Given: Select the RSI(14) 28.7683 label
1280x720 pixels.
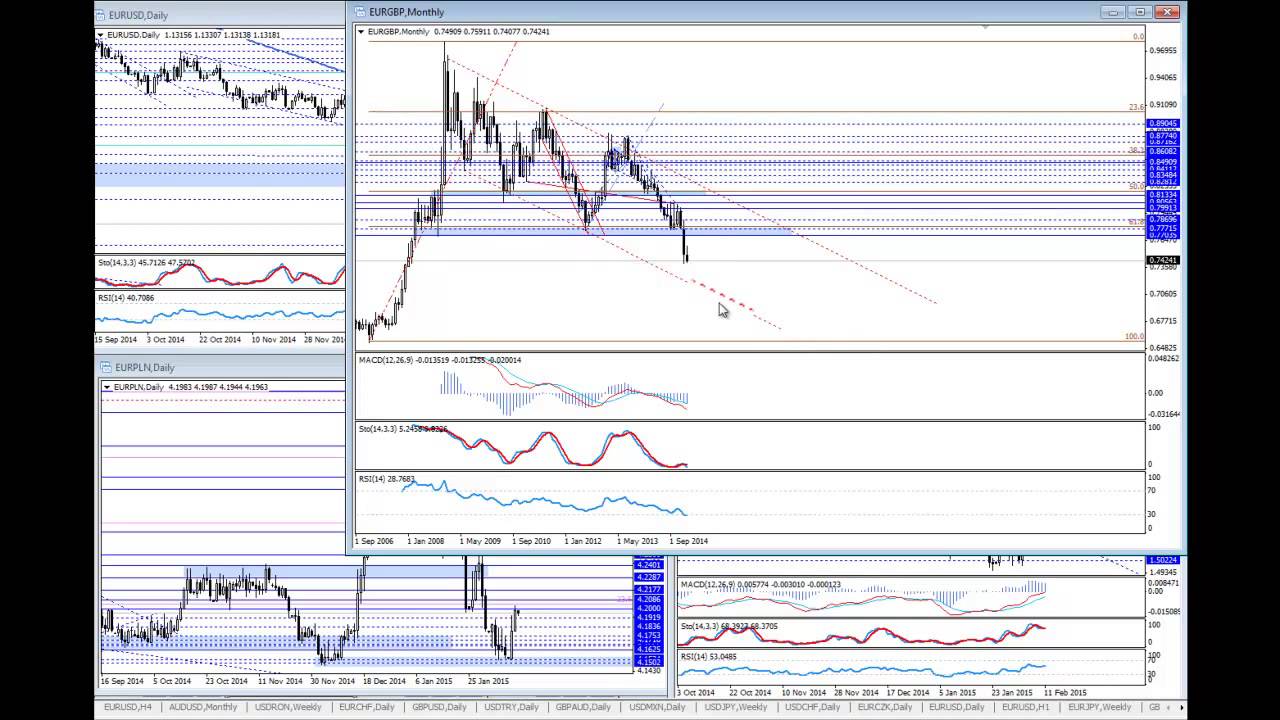Looking at the screenshot, I should tap(386, 479).
